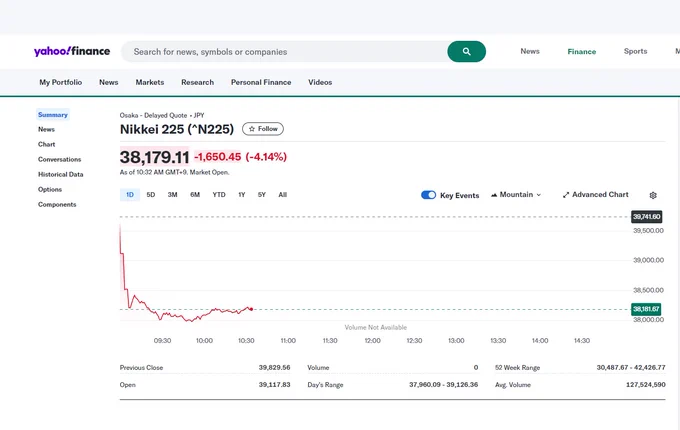Viewport: 680px width, 430px height.
Task: Select the 6M time range
Action: [x=195, y=195]
